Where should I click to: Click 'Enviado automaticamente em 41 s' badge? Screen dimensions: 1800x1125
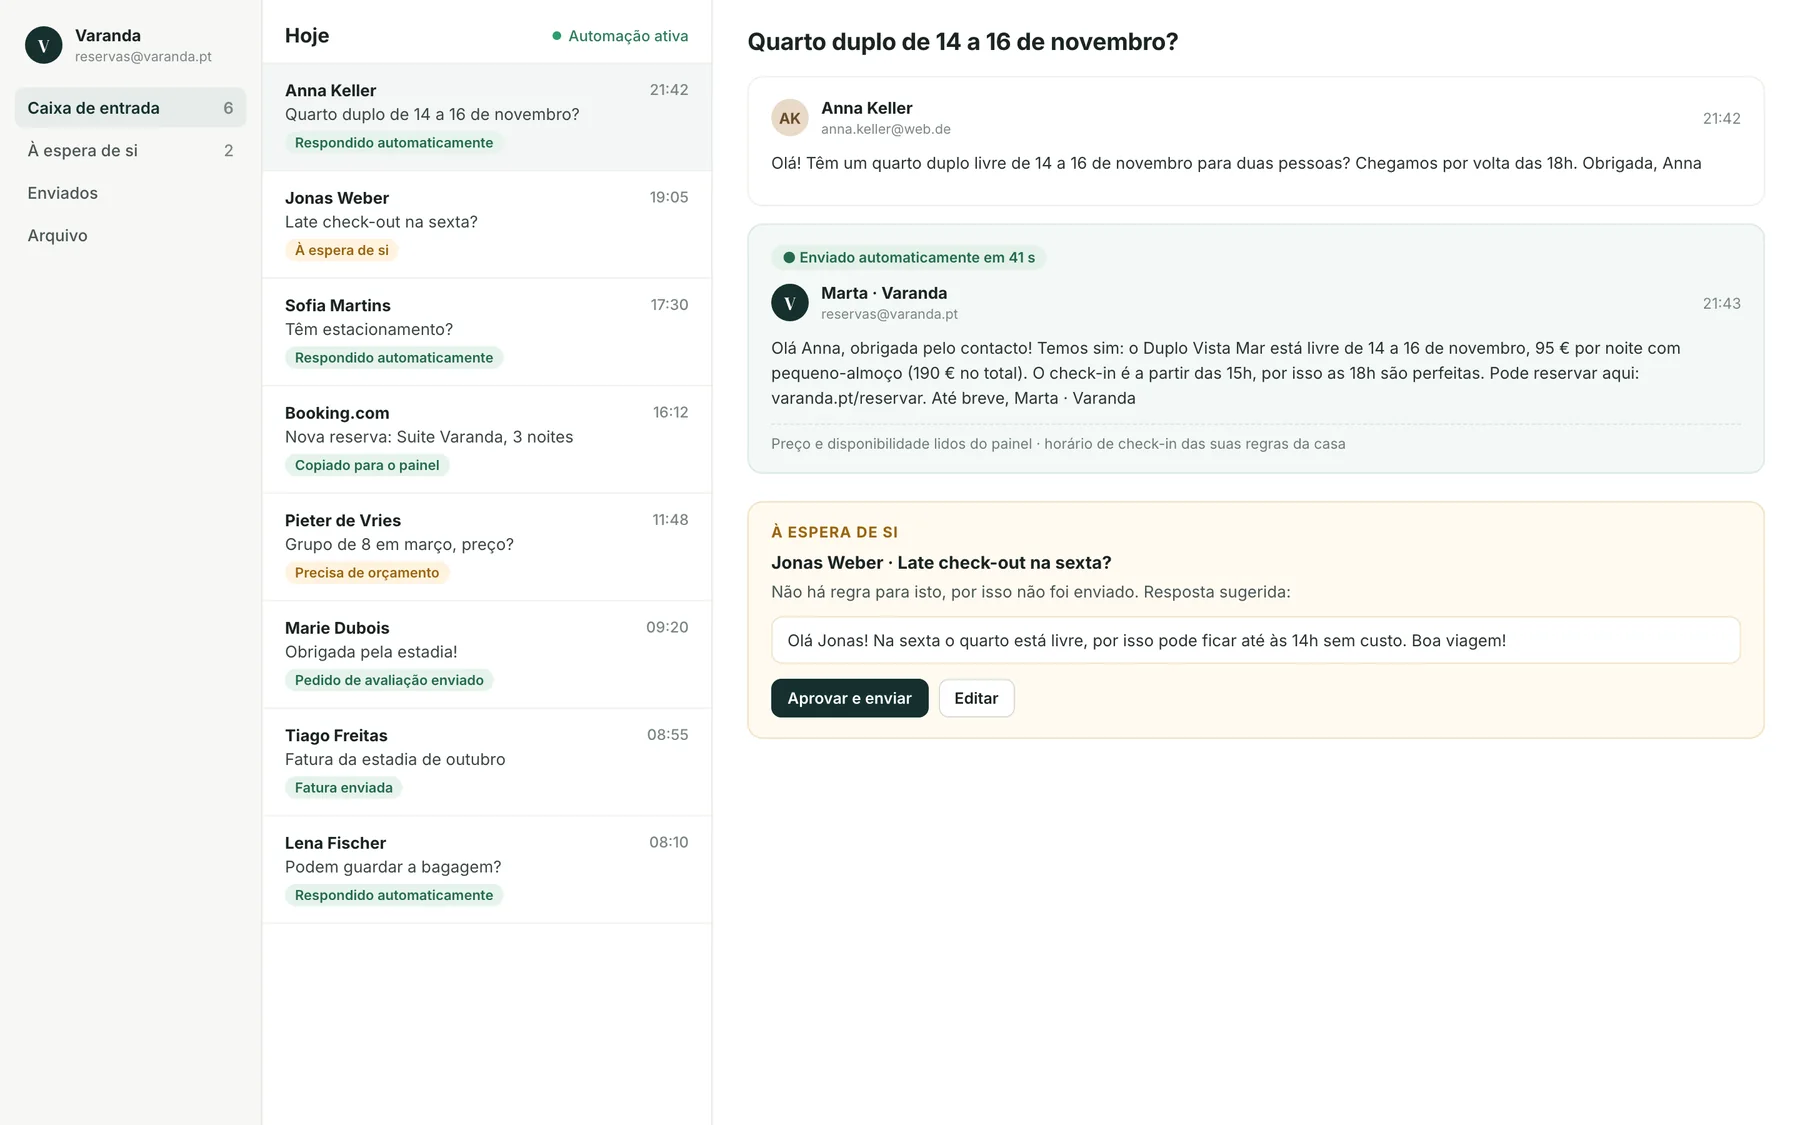click(908, 257)
